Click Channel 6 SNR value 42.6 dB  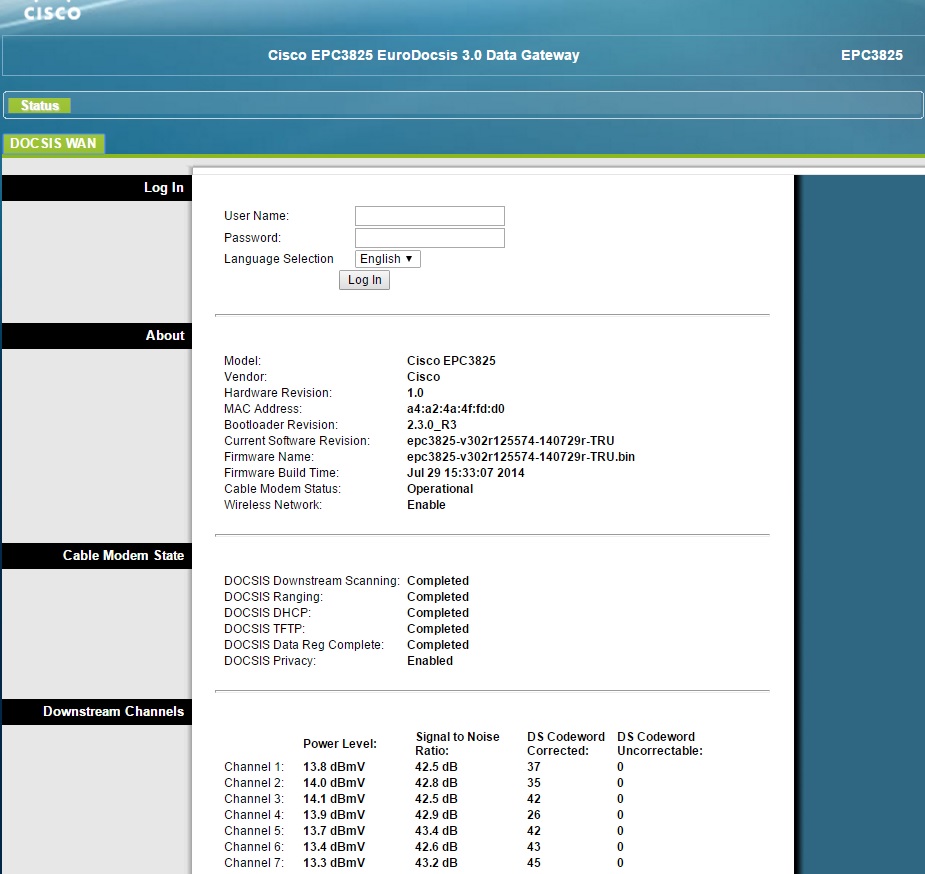point(436,846)
